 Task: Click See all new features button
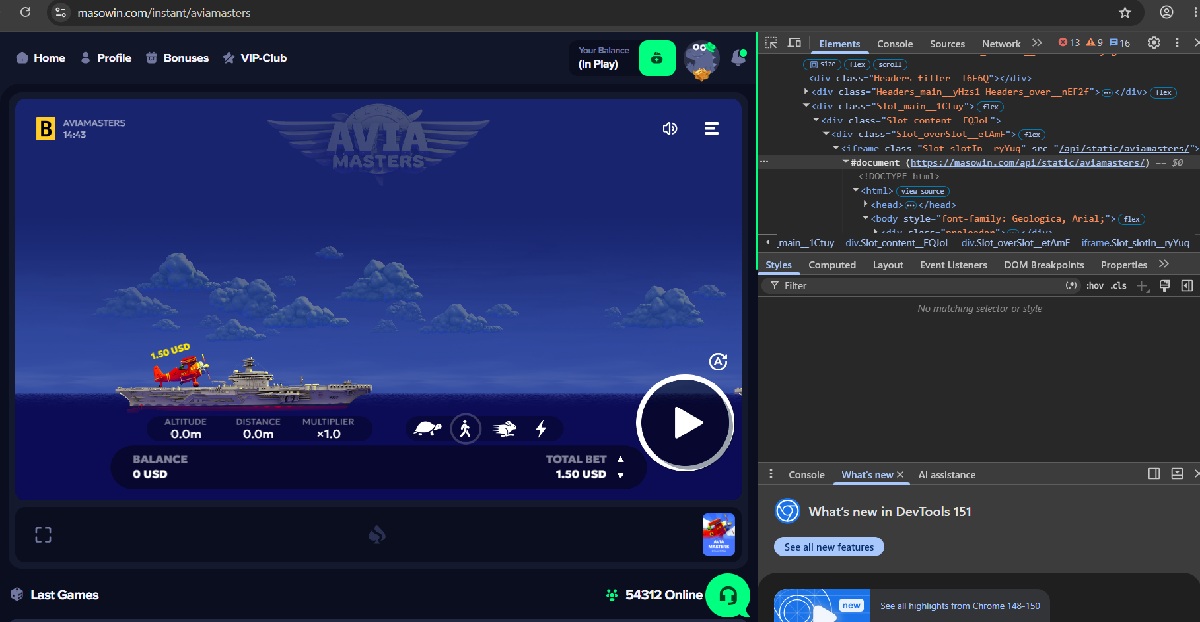[829, 547]
